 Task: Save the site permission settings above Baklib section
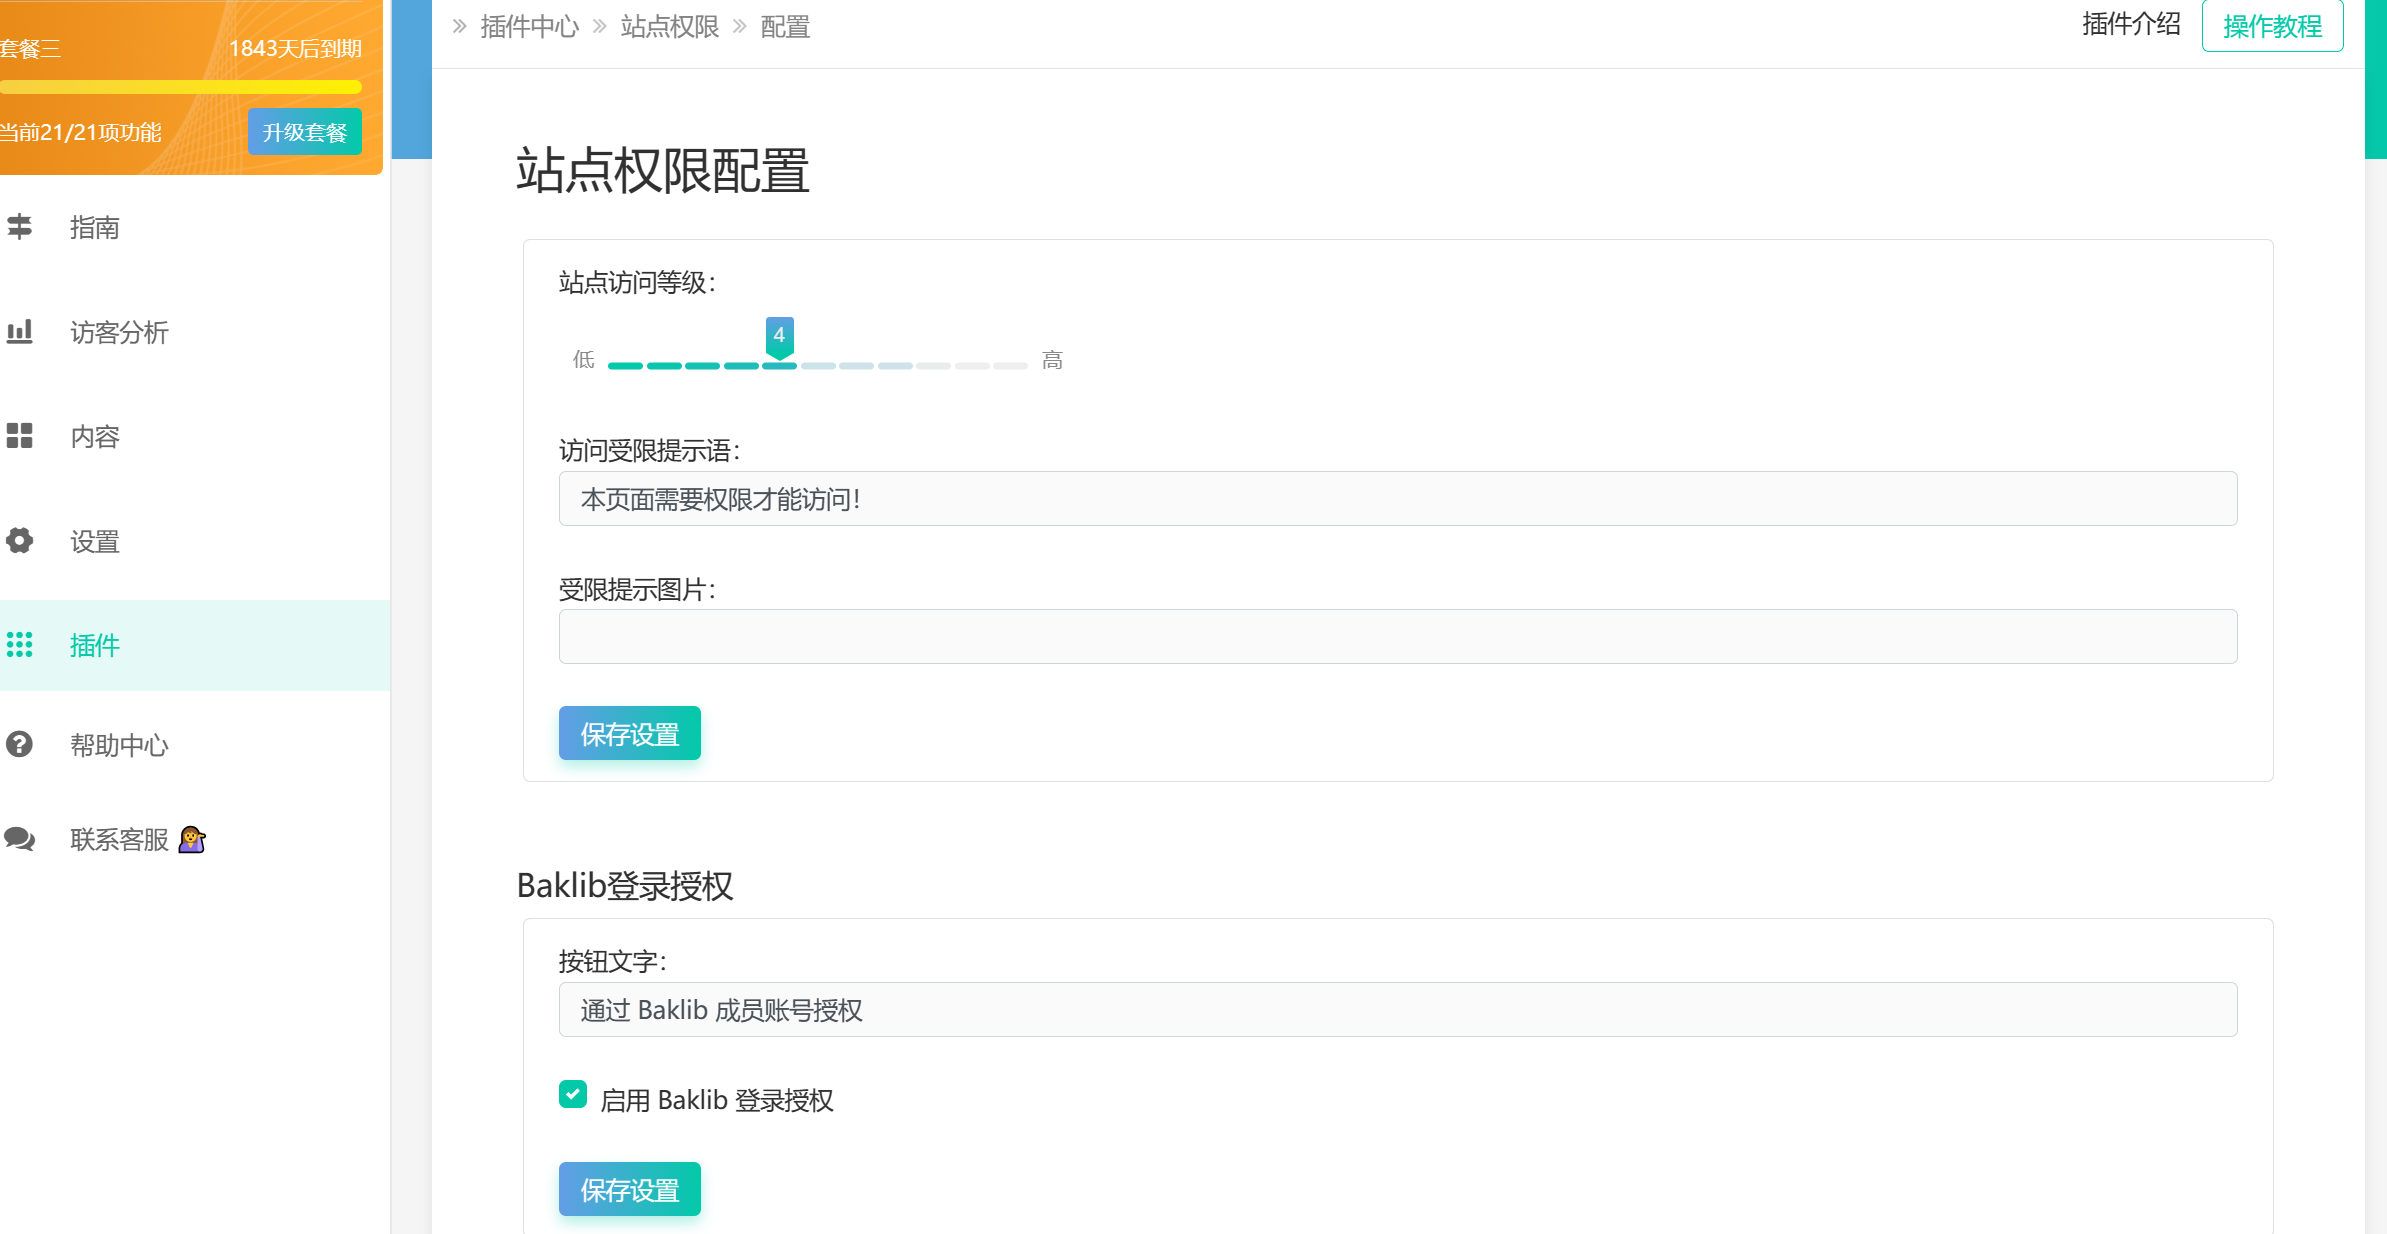tap(630, 734)
